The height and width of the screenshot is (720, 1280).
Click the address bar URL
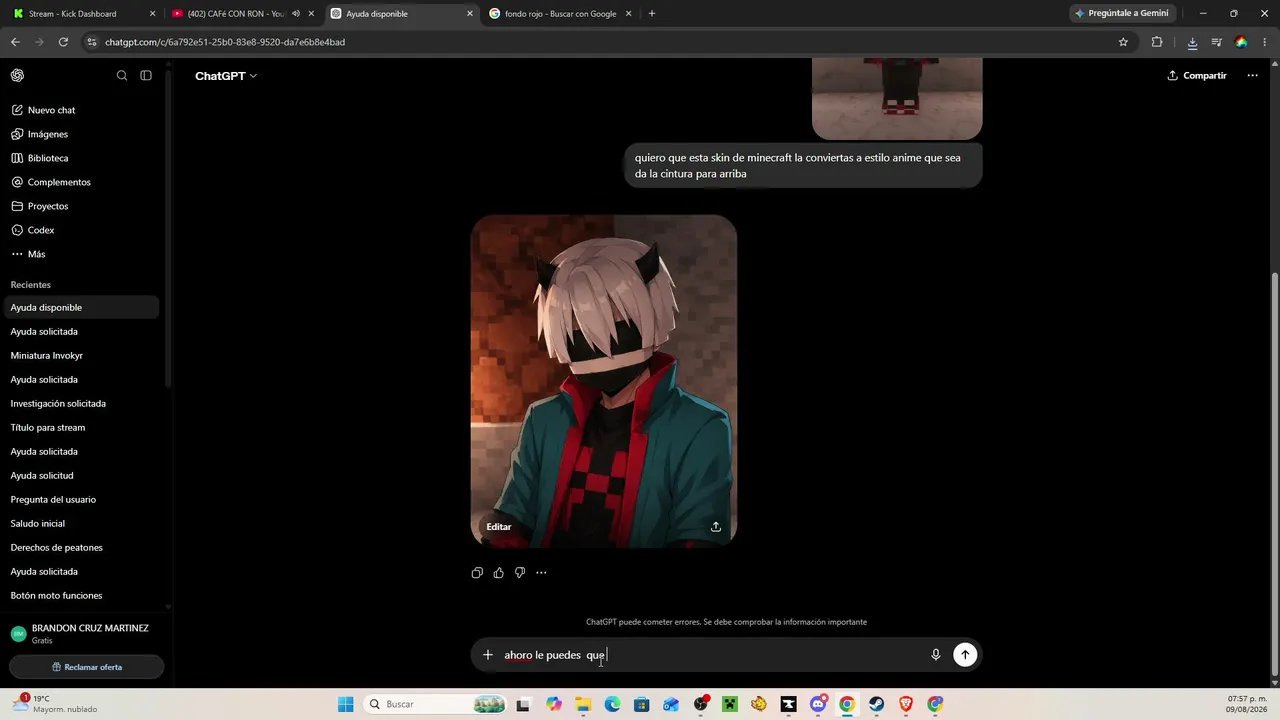coord(225,42)
